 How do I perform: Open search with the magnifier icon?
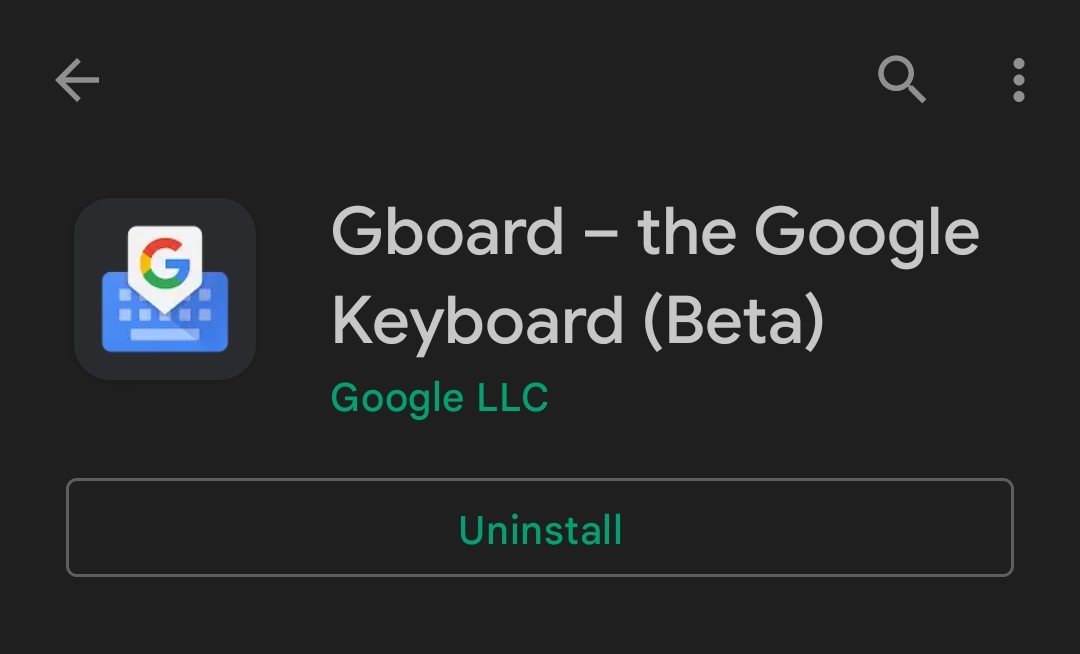[902, 79]
